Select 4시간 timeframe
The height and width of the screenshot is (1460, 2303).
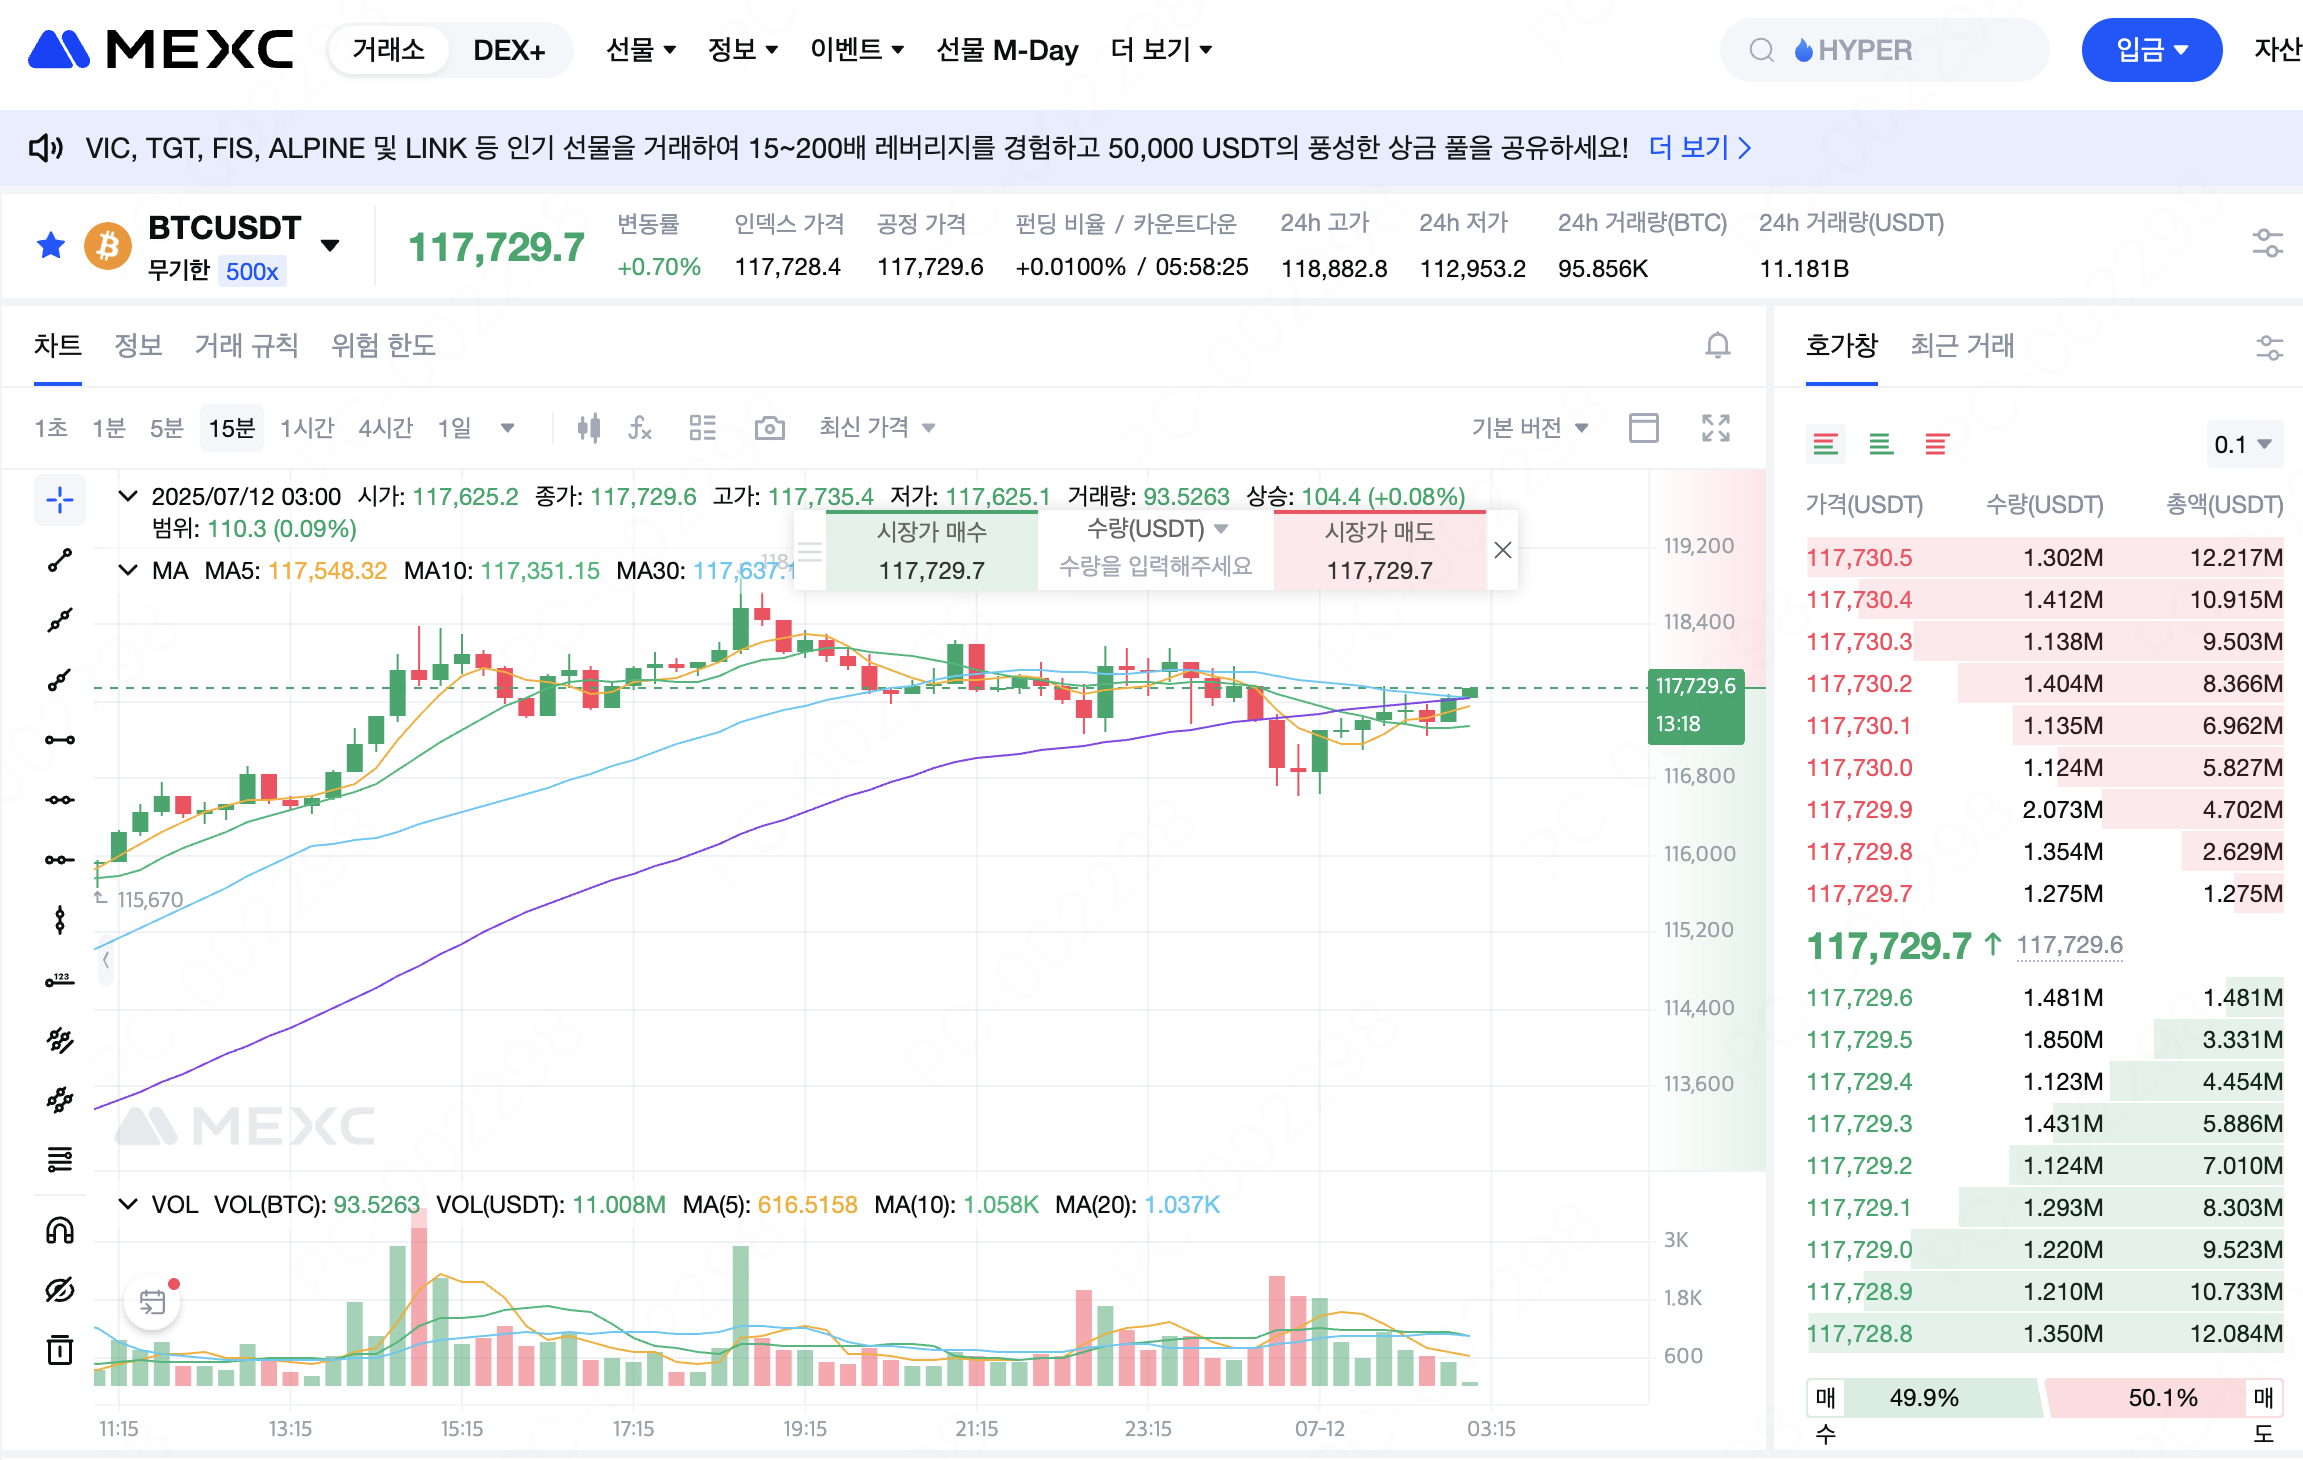tap(386, 428)
